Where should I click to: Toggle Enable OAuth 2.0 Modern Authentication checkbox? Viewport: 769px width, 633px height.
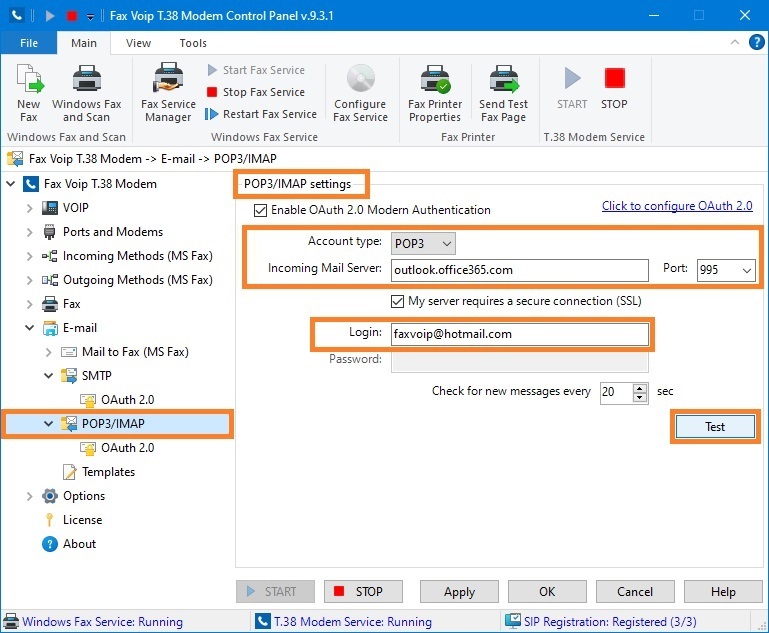[260, 211]
